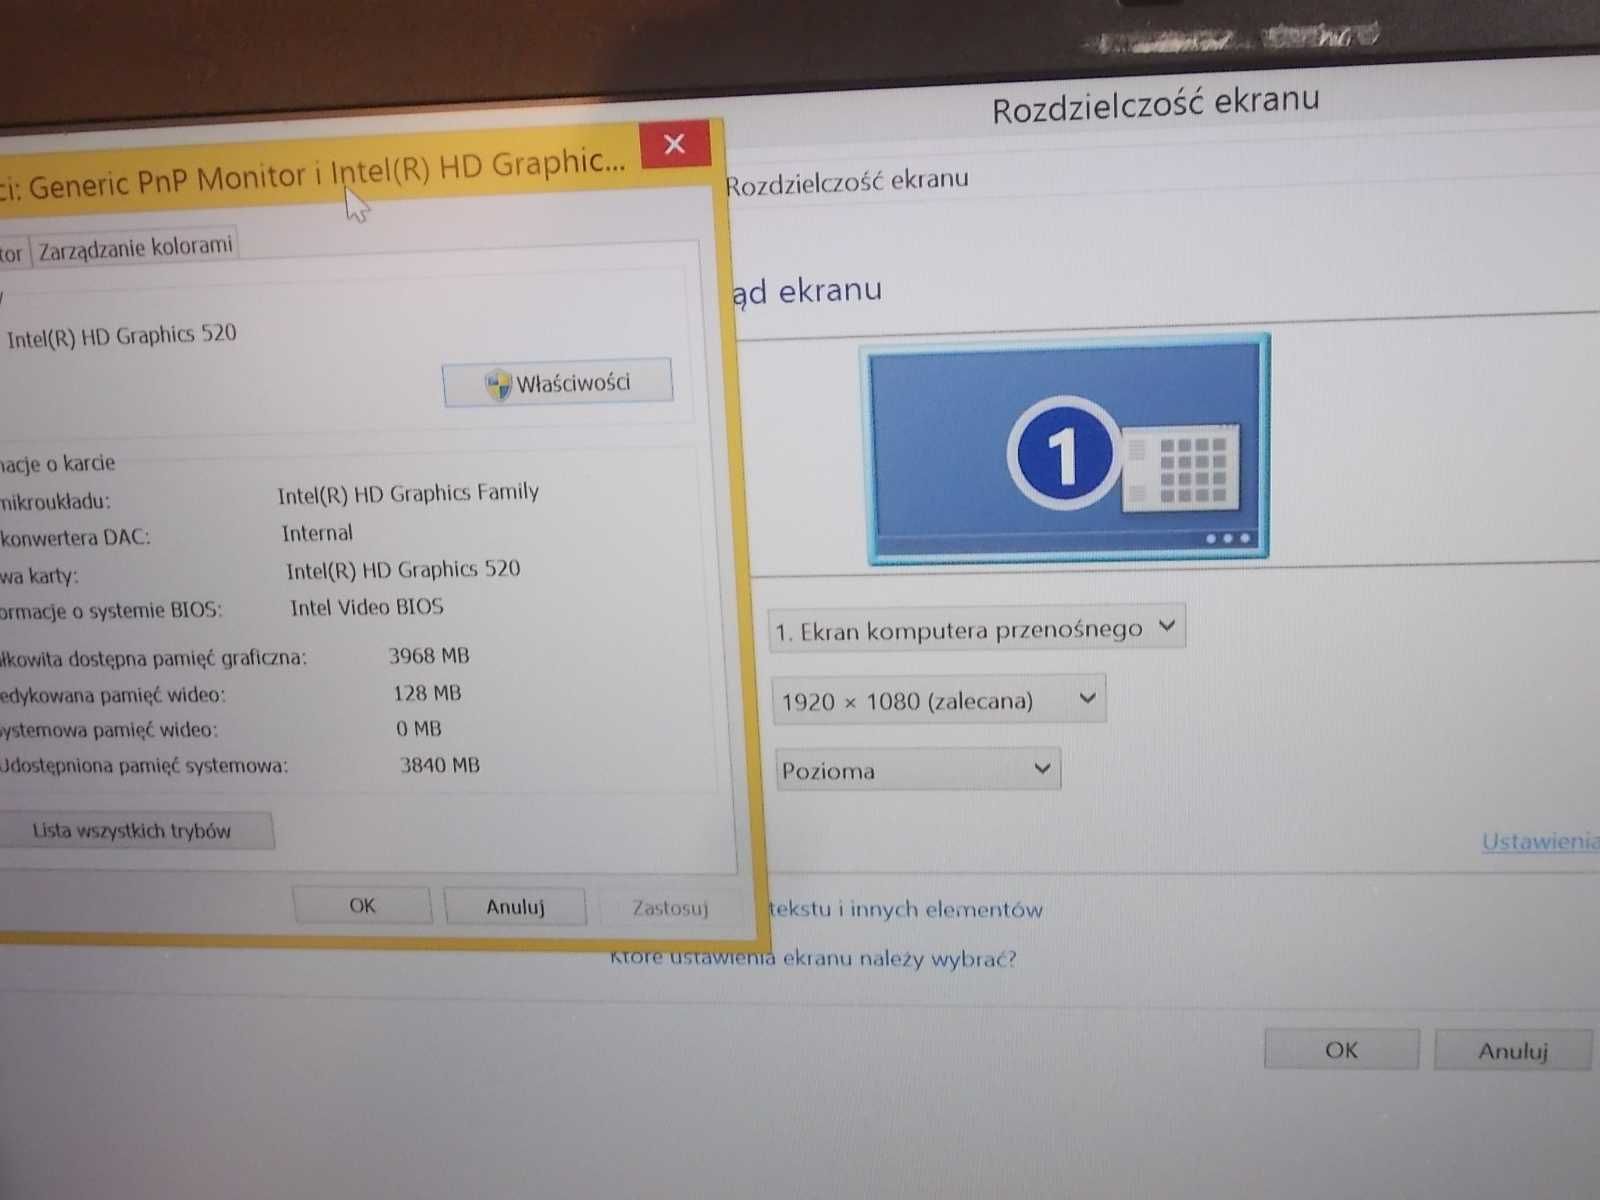Open 'Które ustawienia ekranu należy wybrać?' help link
The height and width of the screenshot is (1200, 1600).
point(813,958)
